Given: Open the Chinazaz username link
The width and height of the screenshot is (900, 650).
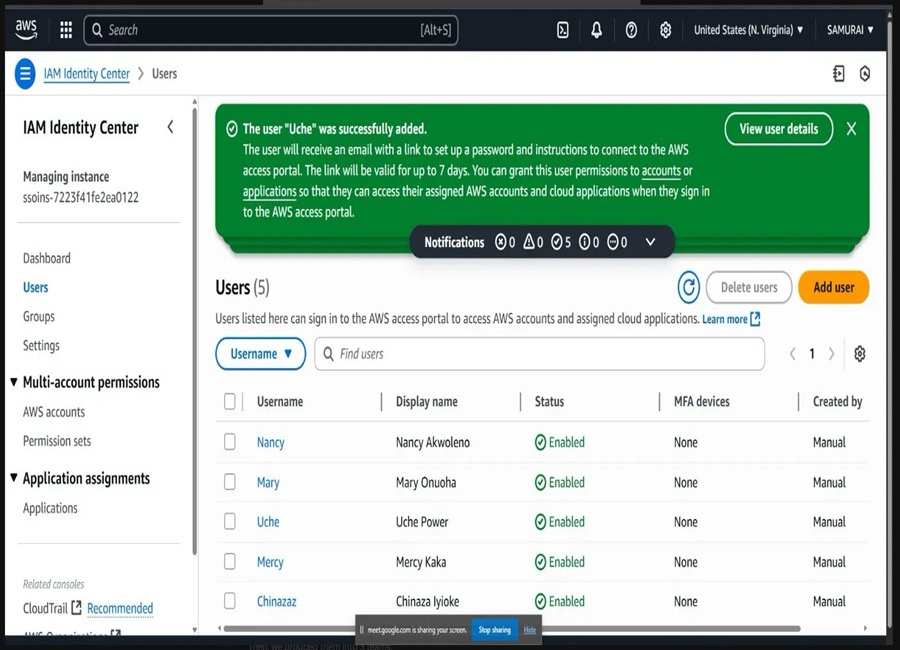Looking at the screenshot, I should pos(277,601).
